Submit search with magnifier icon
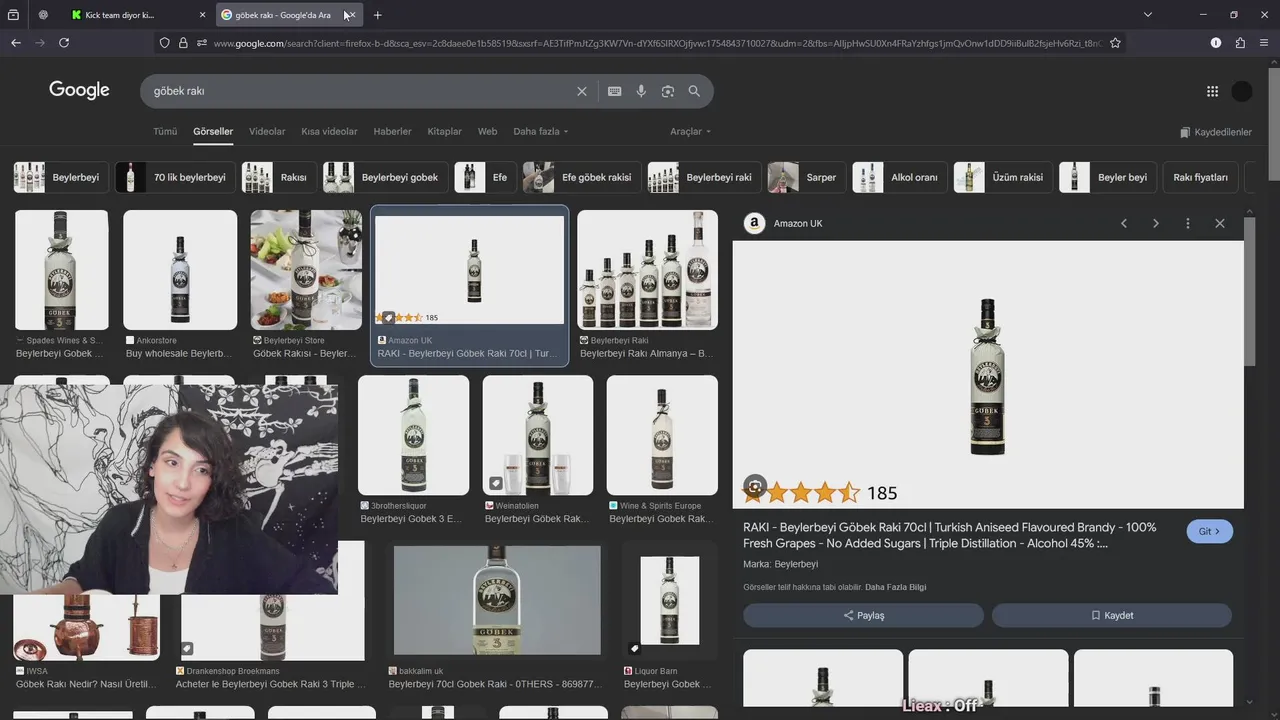 coord(694,91)
